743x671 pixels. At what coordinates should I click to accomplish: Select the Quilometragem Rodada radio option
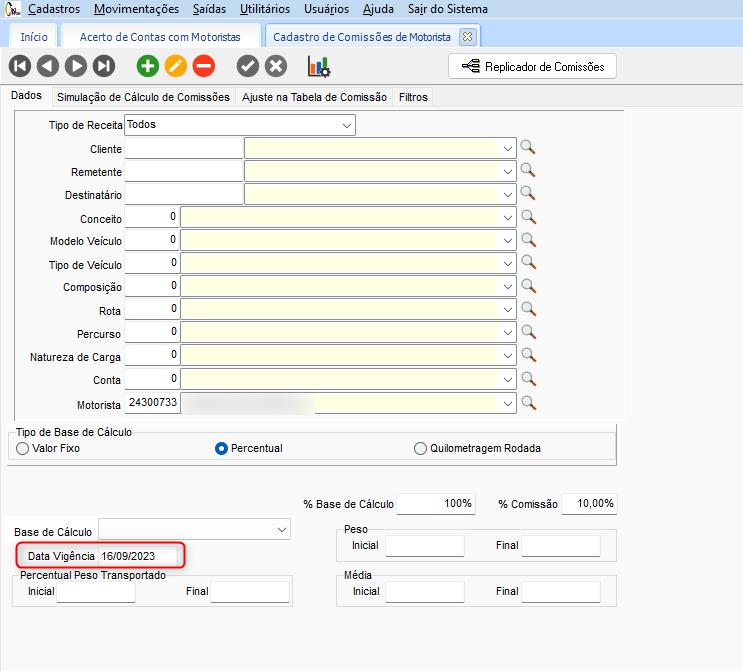tap(420, 448)
